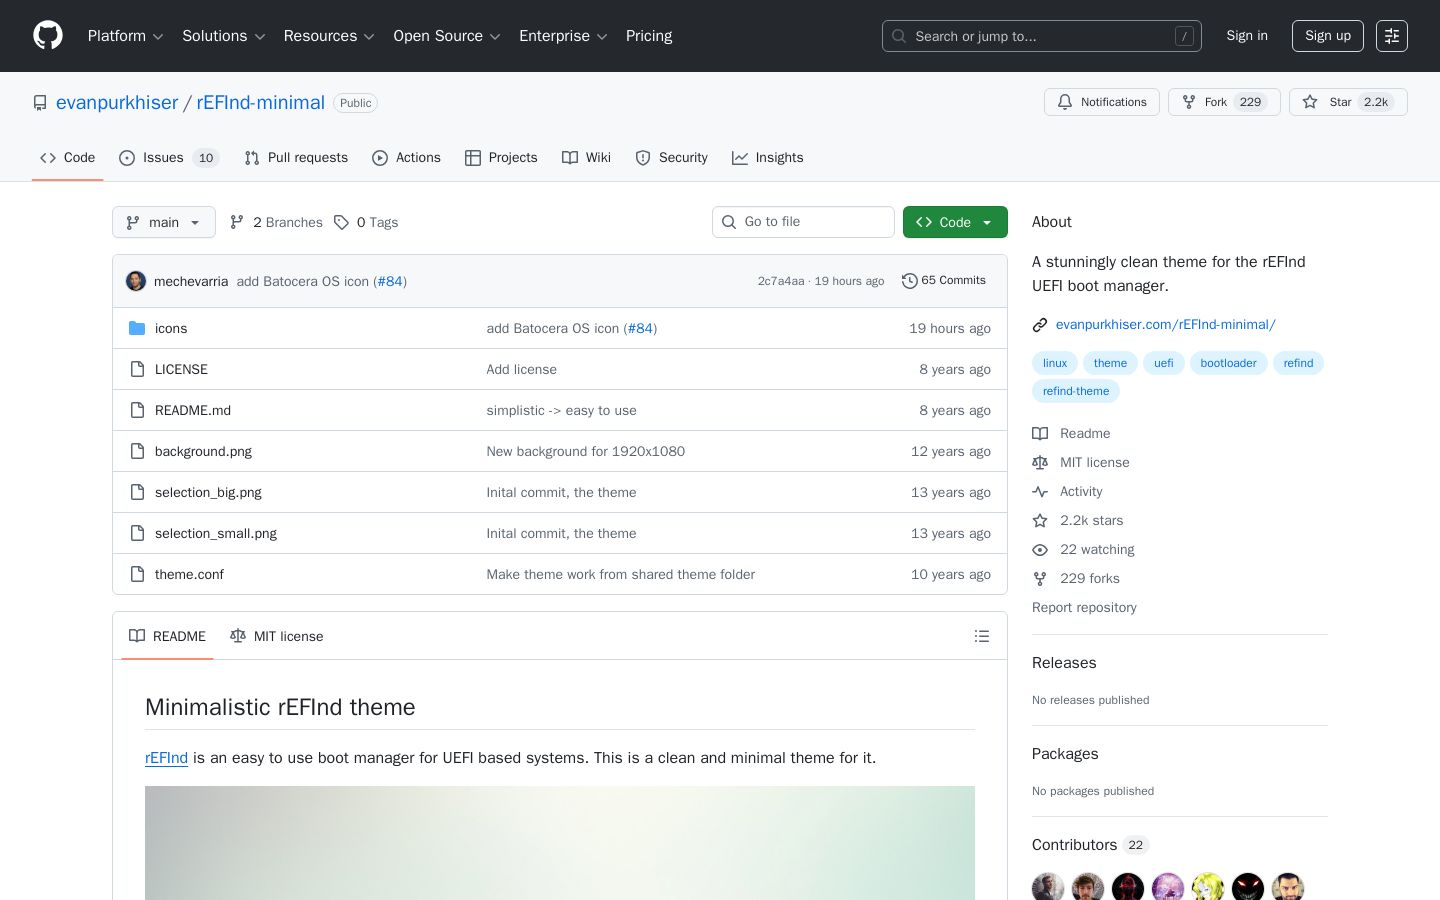Viewport: 1440px width, 900px height.
Task: Click the book icon next to Readme
Action: (x=1040, y=433)
